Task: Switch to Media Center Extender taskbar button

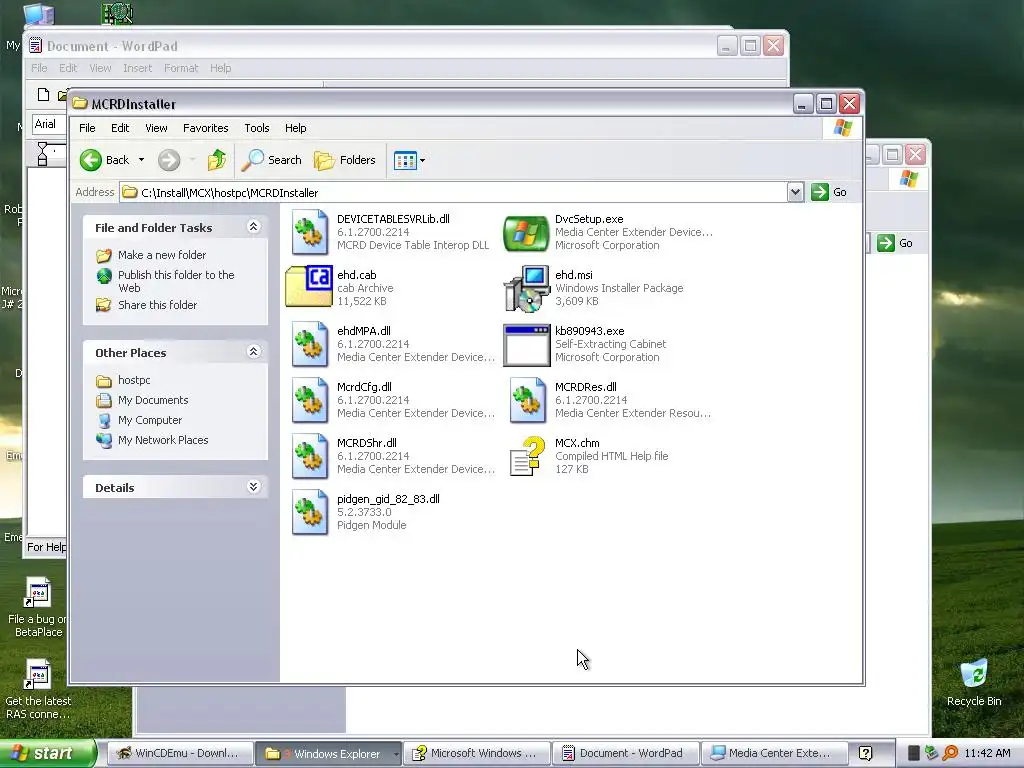Action: click(x=774, y=754)
